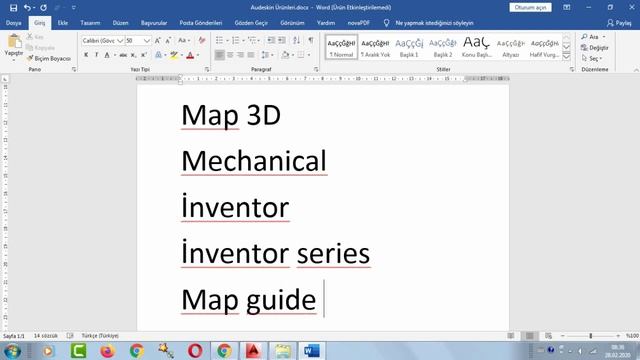The image size is (640, 360).
Task: Click the sort A-Z icon
Action: pos(296,40)
